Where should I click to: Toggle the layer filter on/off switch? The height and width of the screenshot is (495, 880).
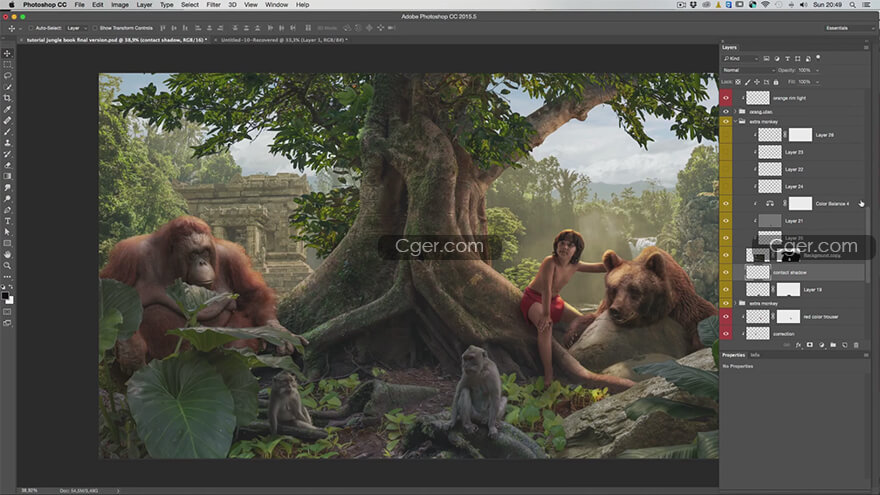click(818, 57)
